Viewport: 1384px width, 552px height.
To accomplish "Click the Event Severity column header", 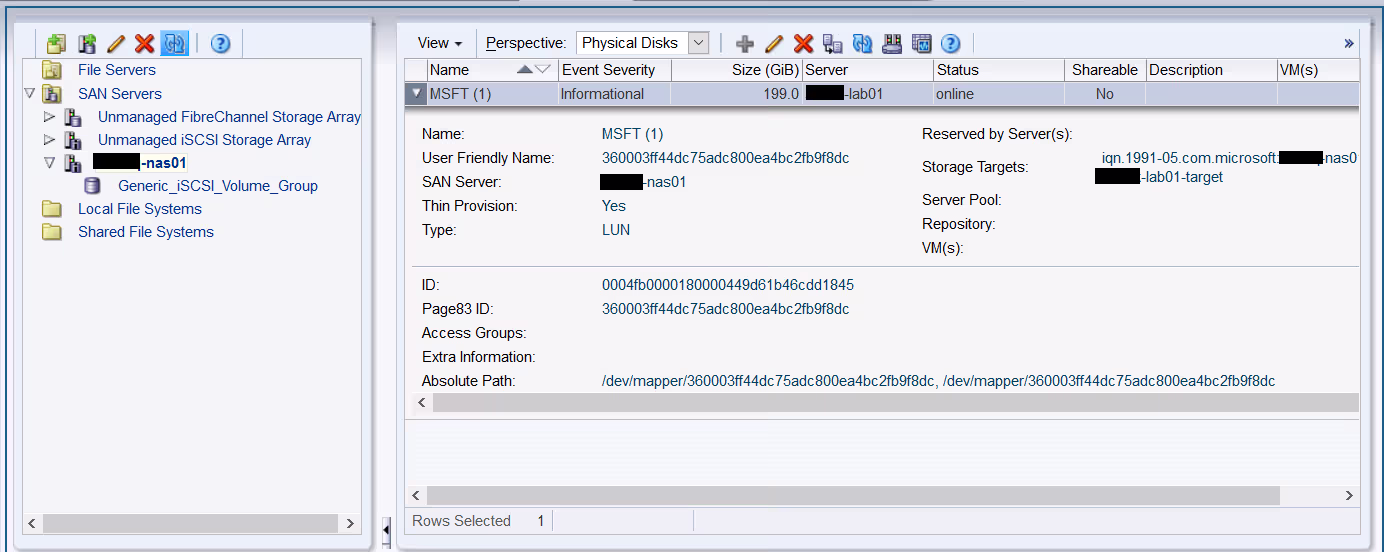I will [x=608, y=70].
